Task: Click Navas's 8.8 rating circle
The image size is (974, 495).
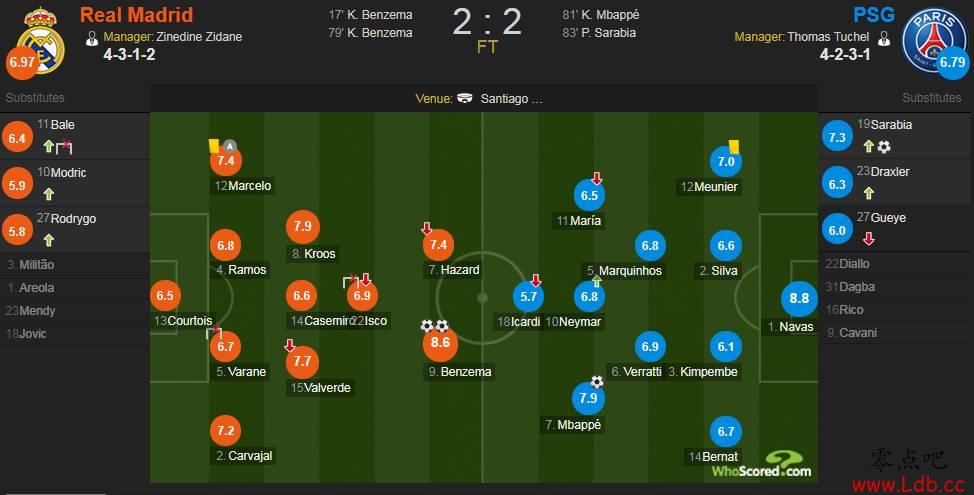Action: click(799, 299)
